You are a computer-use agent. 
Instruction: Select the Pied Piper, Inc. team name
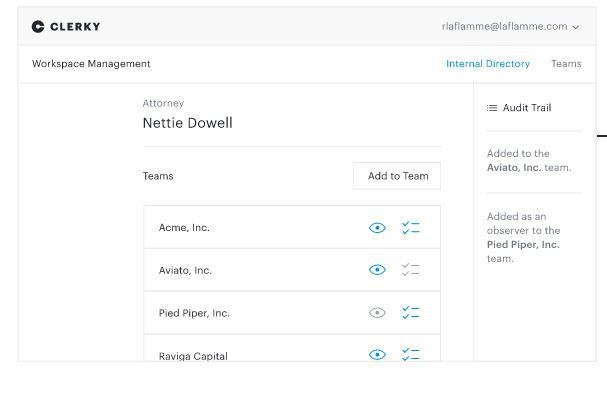[194, 313]
